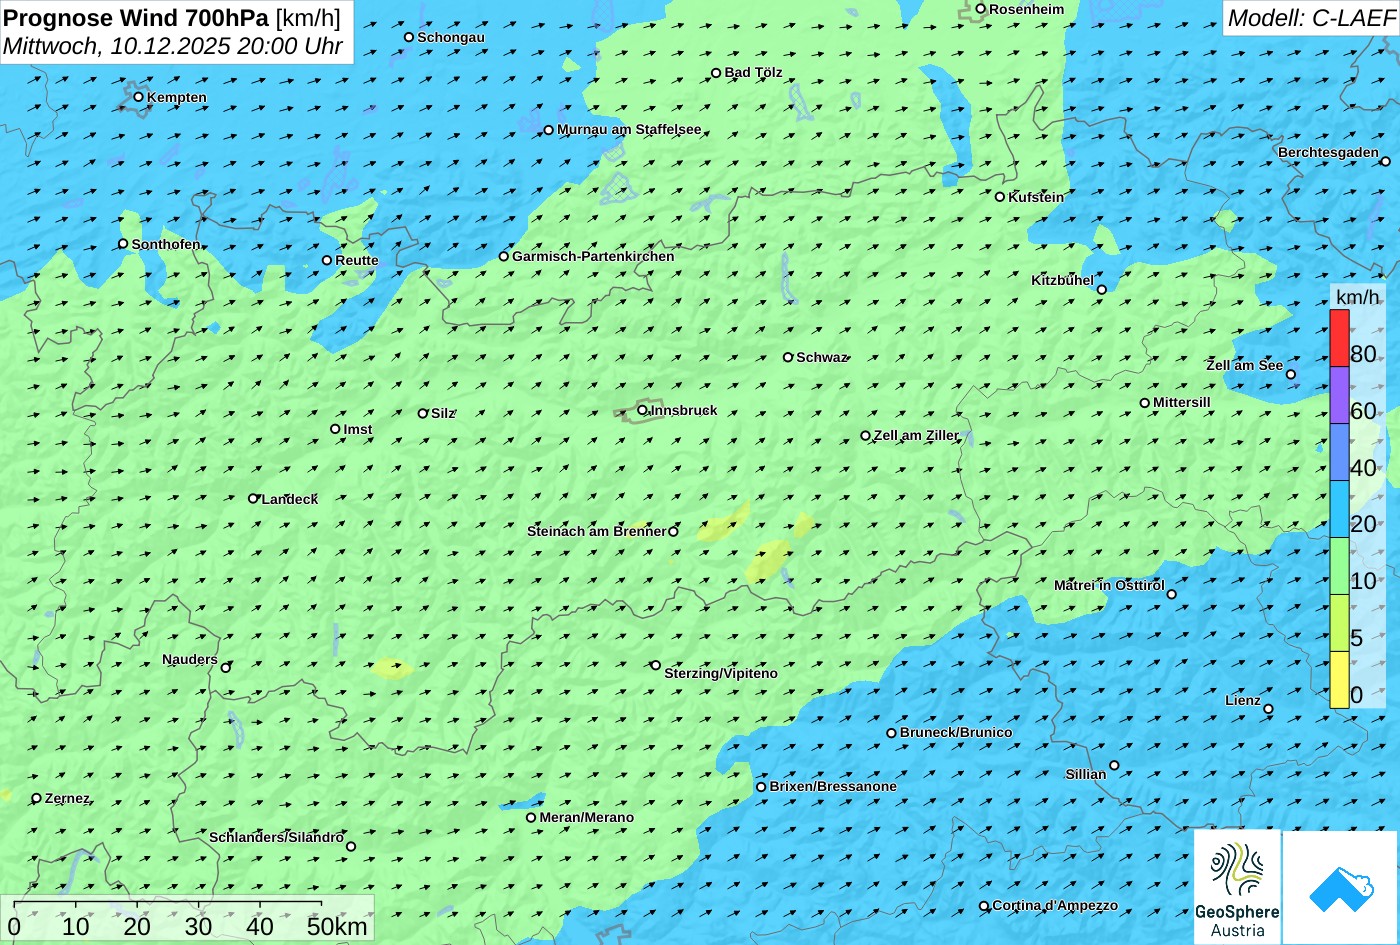Screen dimensions: 1400x945
Task: Click the Berchtesgaden marker circle
Action: click(1386, 161)
